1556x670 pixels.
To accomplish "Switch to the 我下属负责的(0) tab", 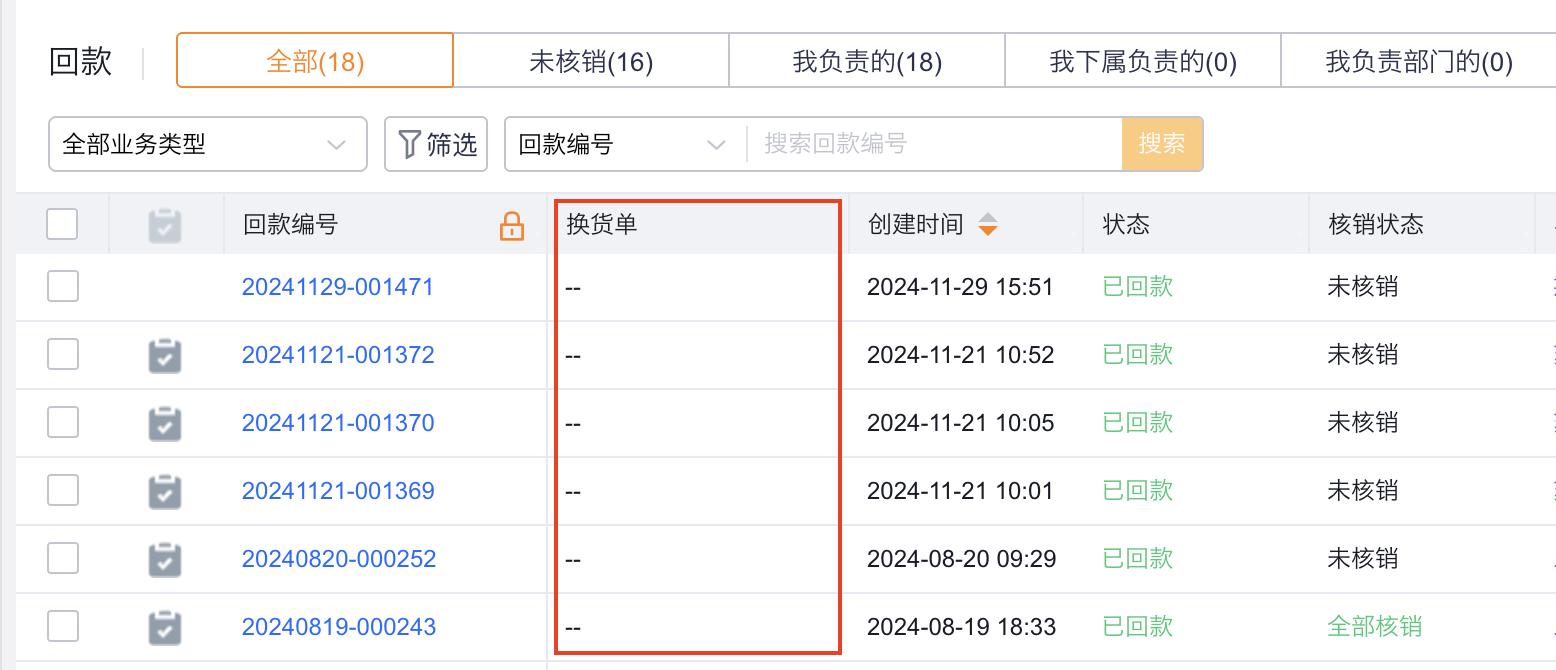I will pos(1143,61).
